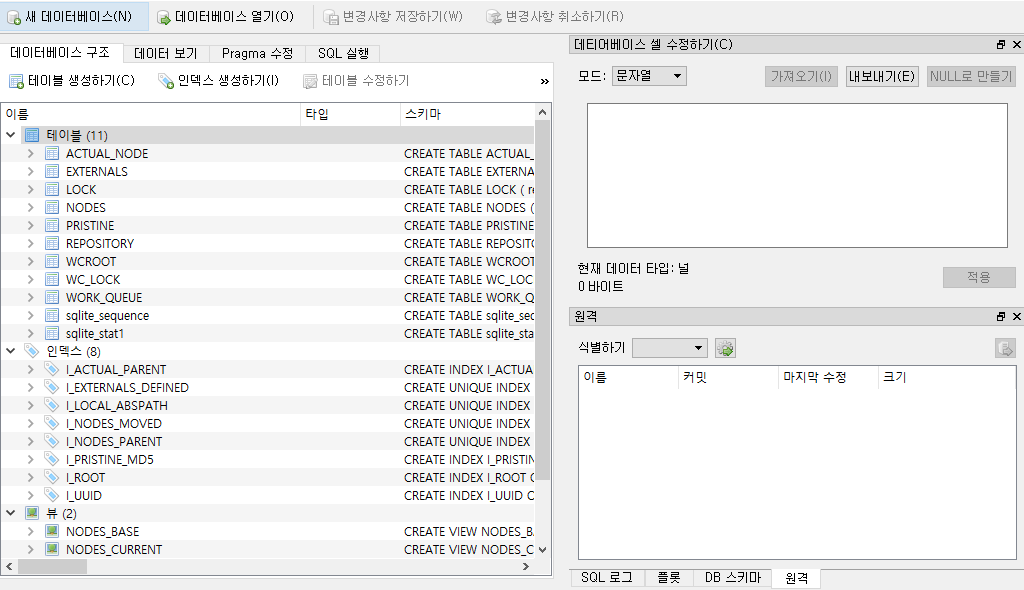This screenshot has width=1024, height=590.
Task: Click the 적용 button
Action: 979,277
